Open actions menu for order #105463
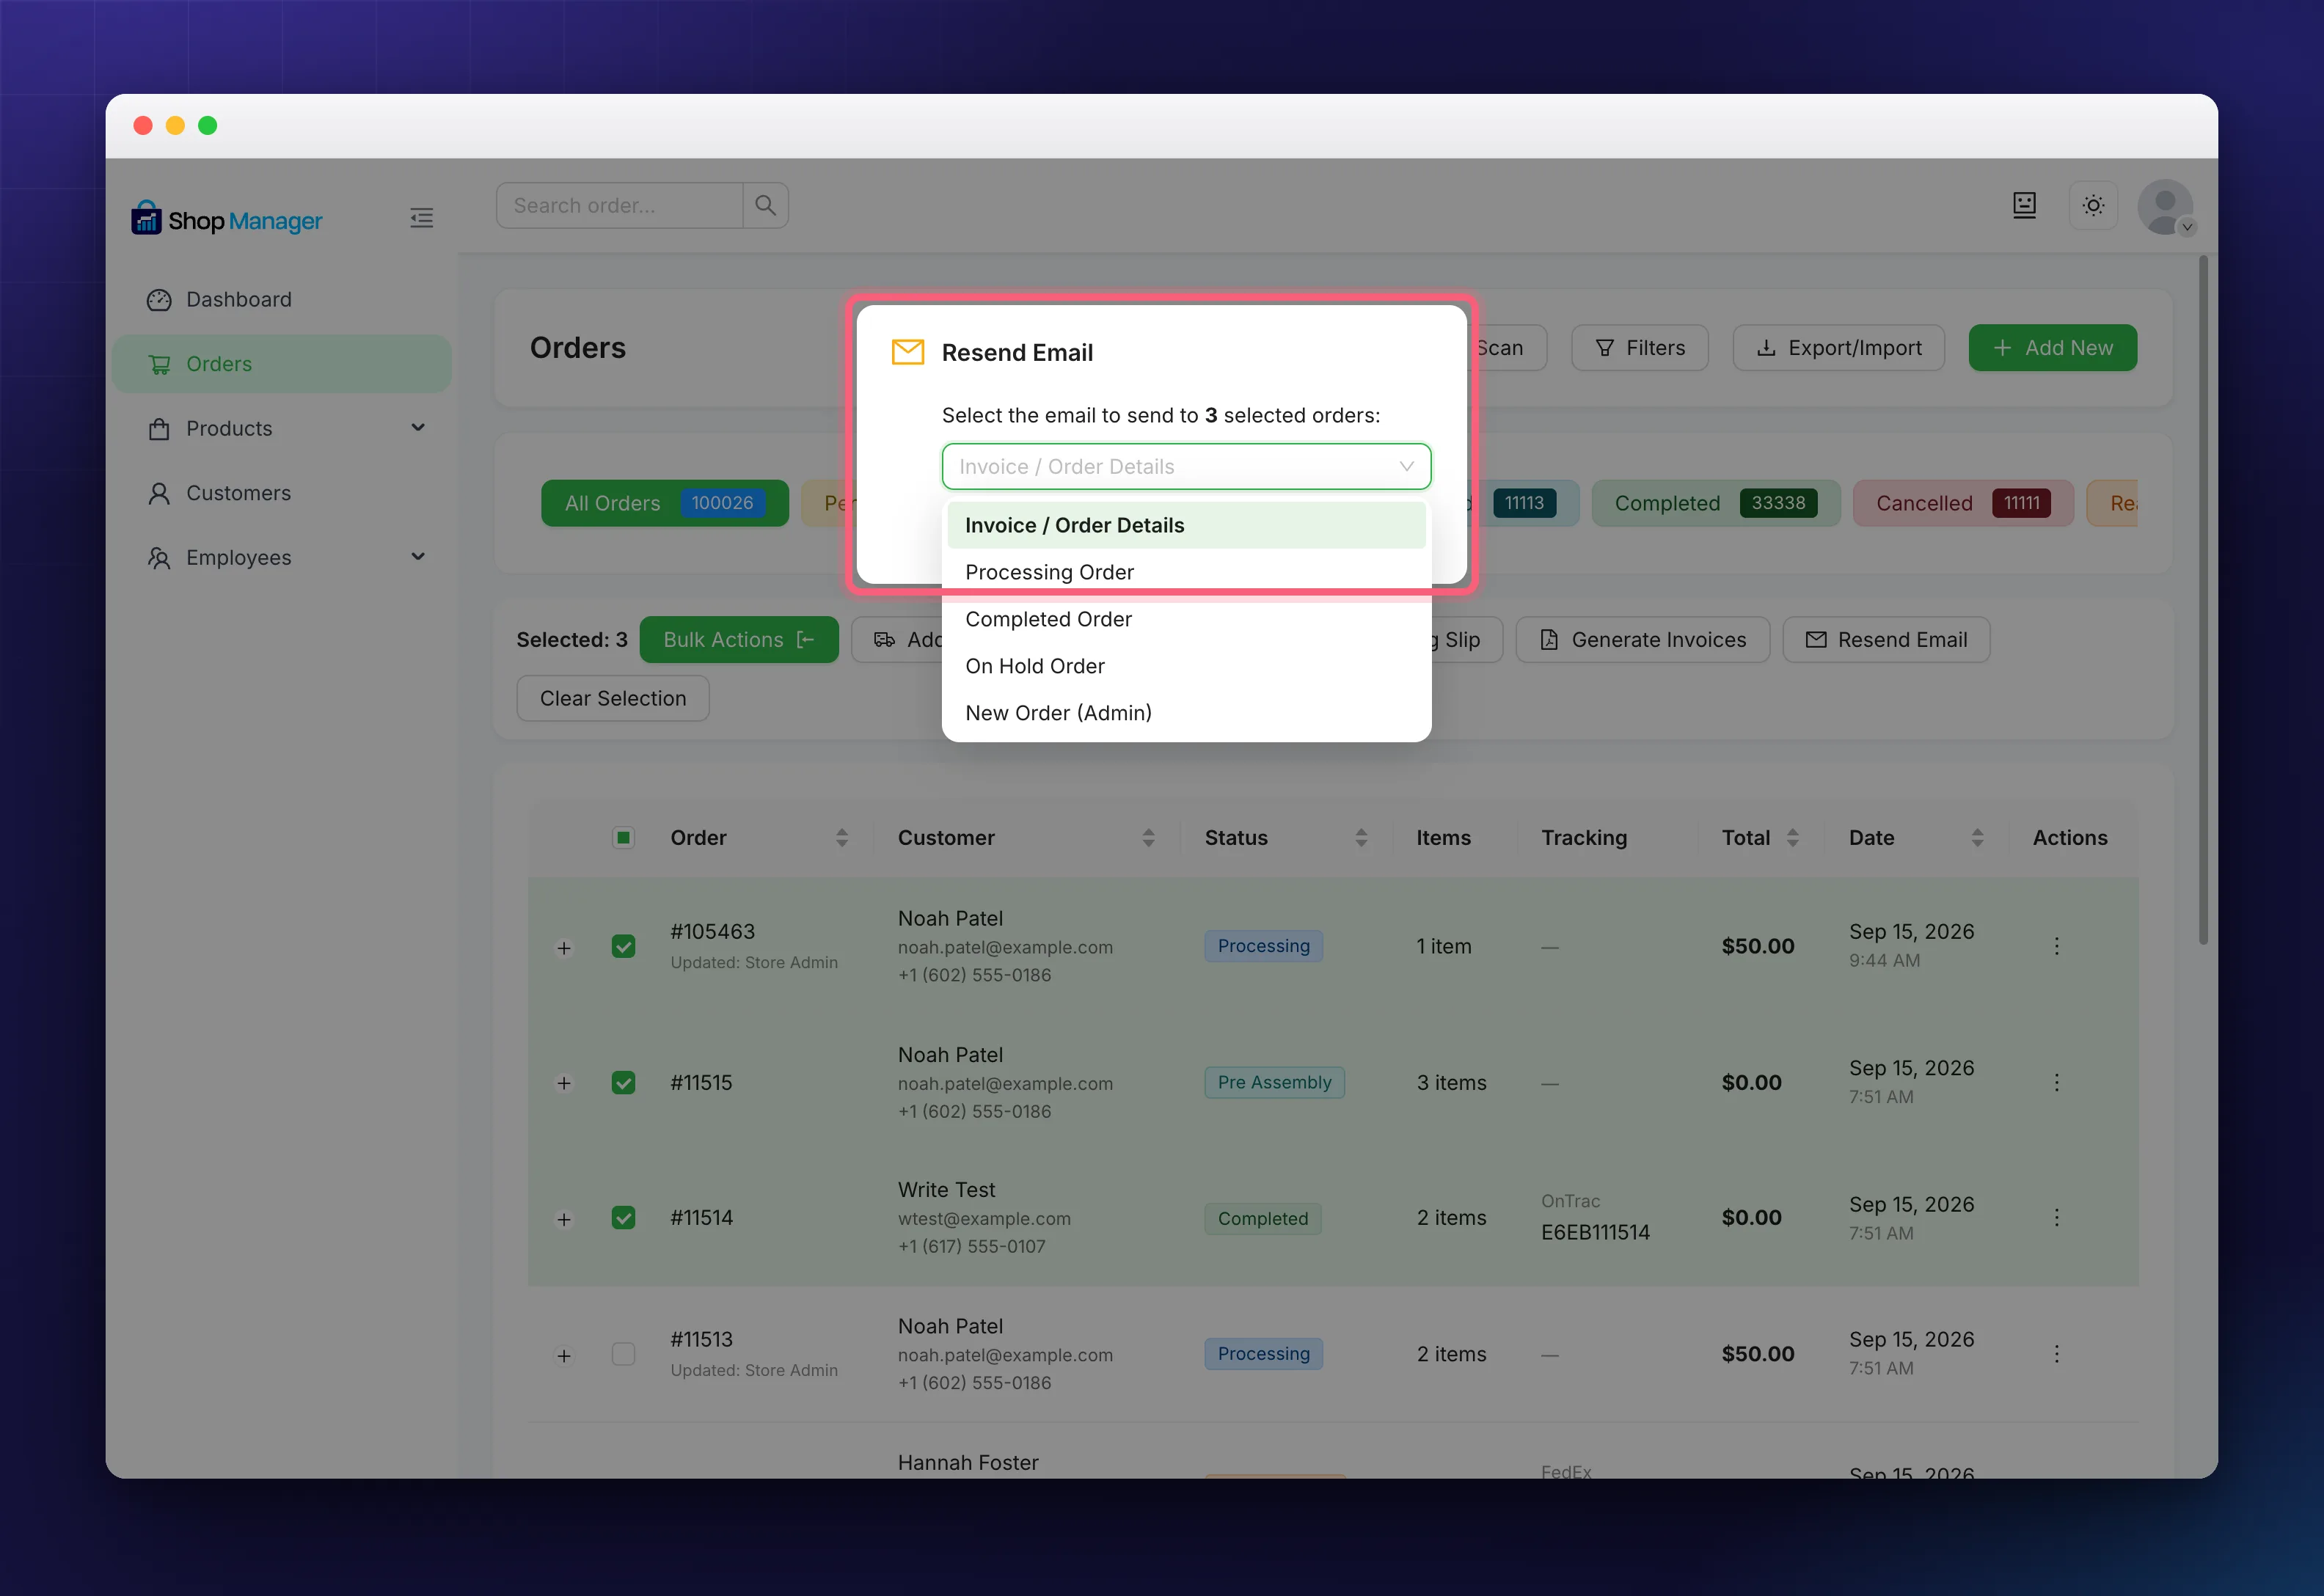Image resolution: width=2324 pixels, height=1596 pixels. (x=2056, y=946)
